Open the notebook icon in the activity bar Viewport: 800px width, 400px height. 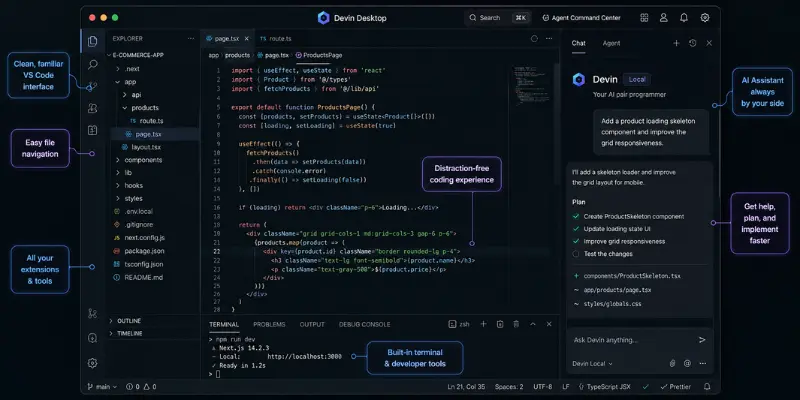92,130
